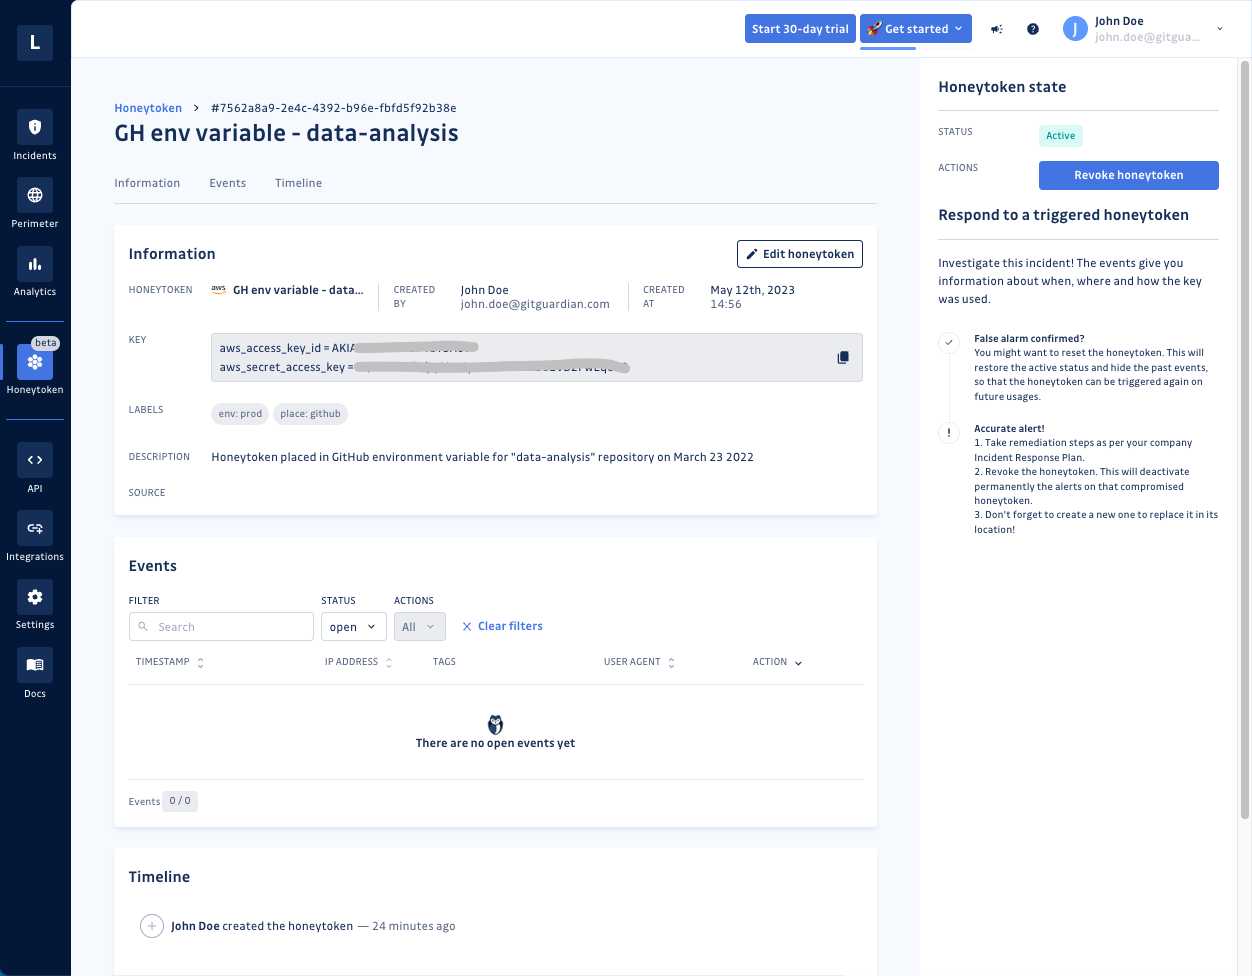The image size is (1252, 976).
Task: Click the events Search input field
Action: click(220, 626)
